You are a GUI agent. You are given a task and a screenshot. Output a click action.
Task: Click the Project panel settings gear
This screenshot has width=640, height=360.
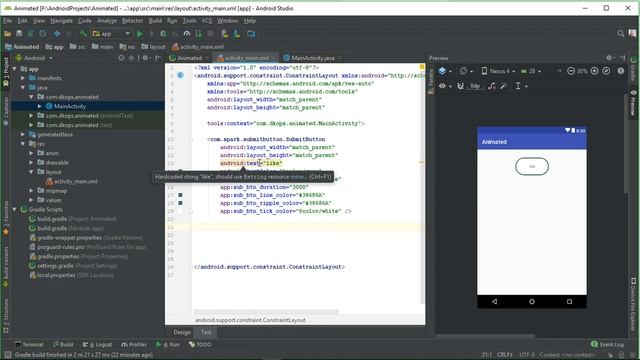[x=145, y=58]
